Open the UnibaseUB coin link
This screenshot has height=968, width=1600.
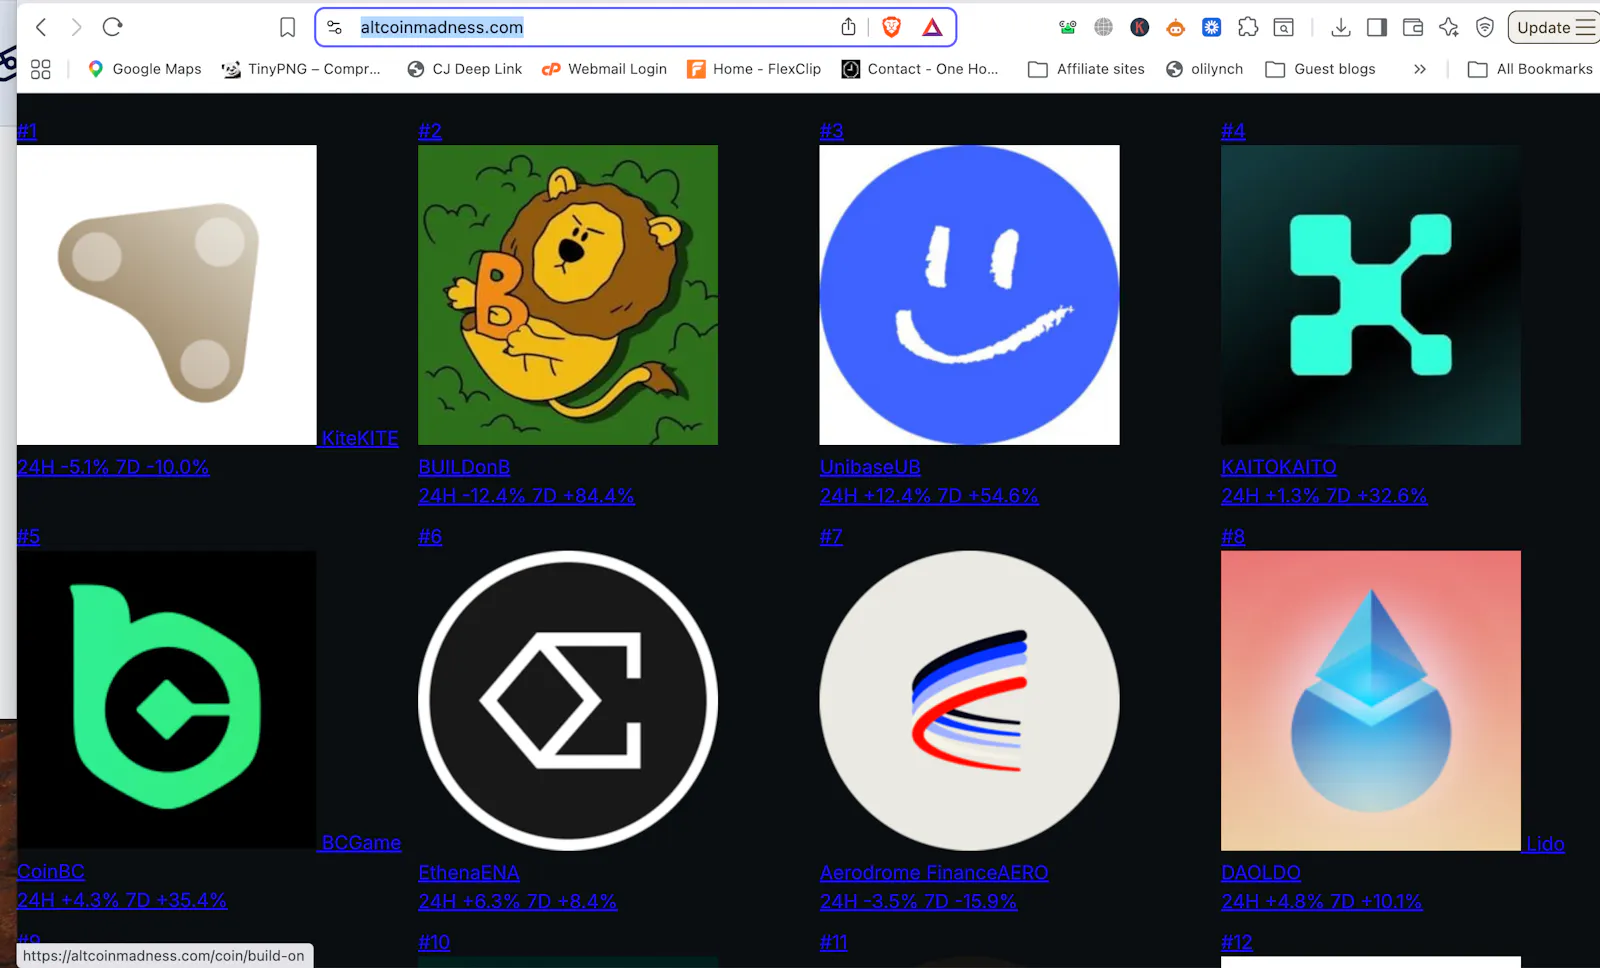point(870,467)
